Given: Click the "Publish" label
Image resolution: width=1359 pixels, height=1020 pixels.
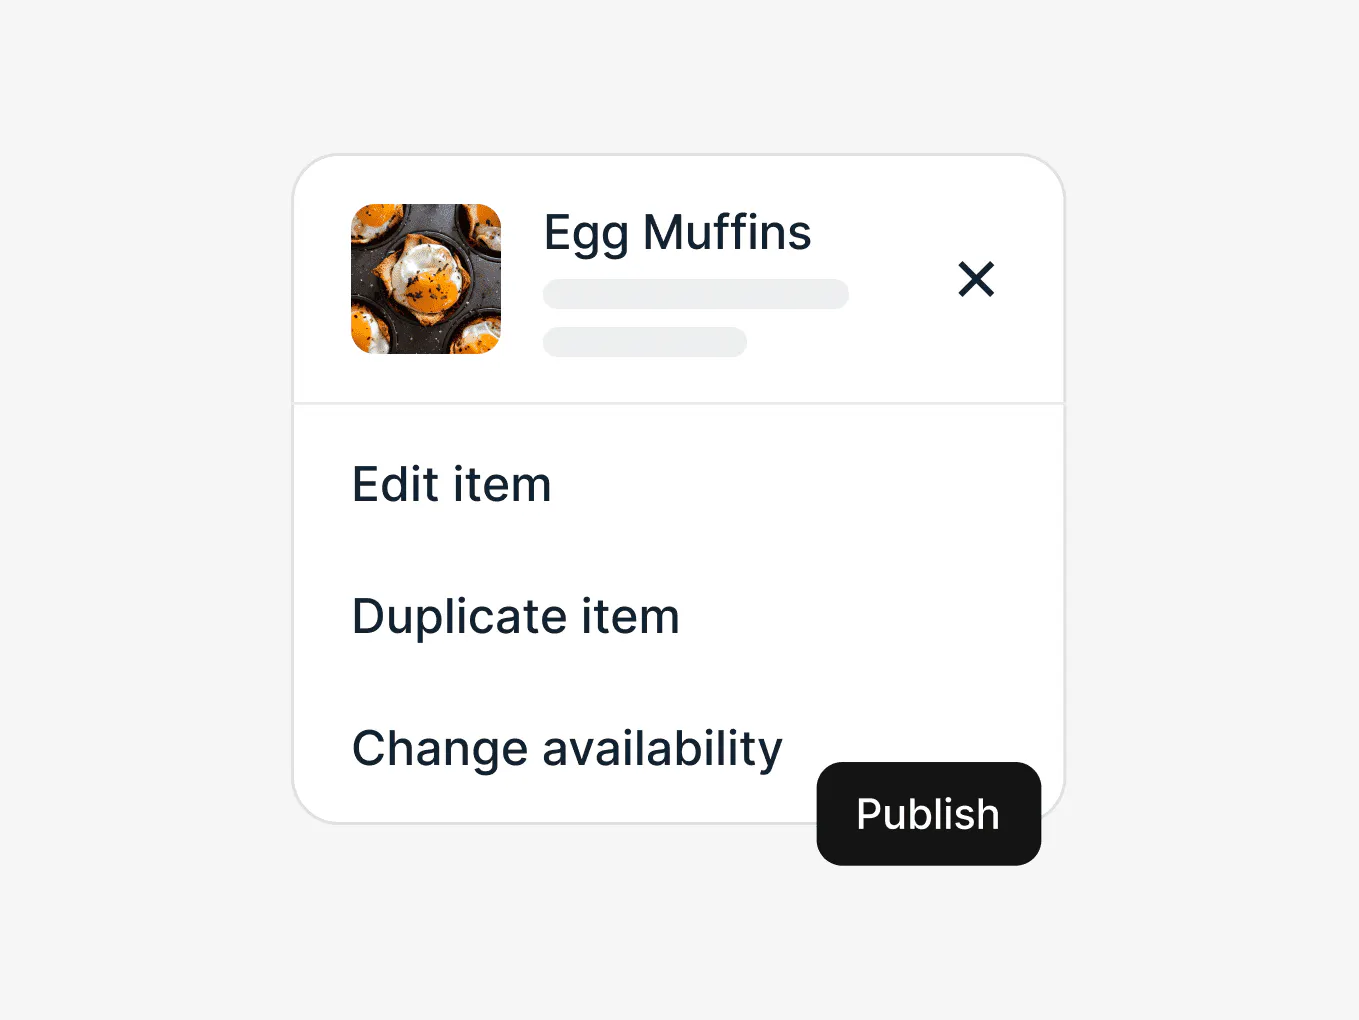Looking at the screenshot, I should pyautogui.click(x=928, y=814).
